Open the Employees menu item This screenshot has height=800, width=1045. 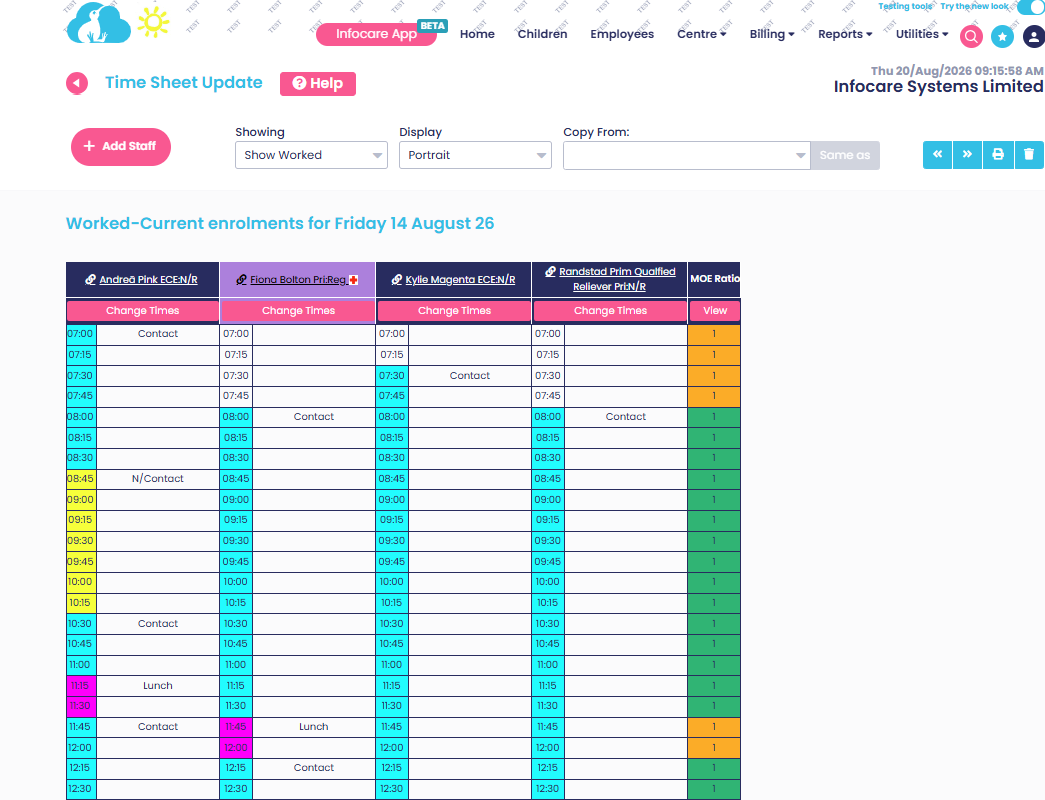pyautogui.click(x=622, y=34)
